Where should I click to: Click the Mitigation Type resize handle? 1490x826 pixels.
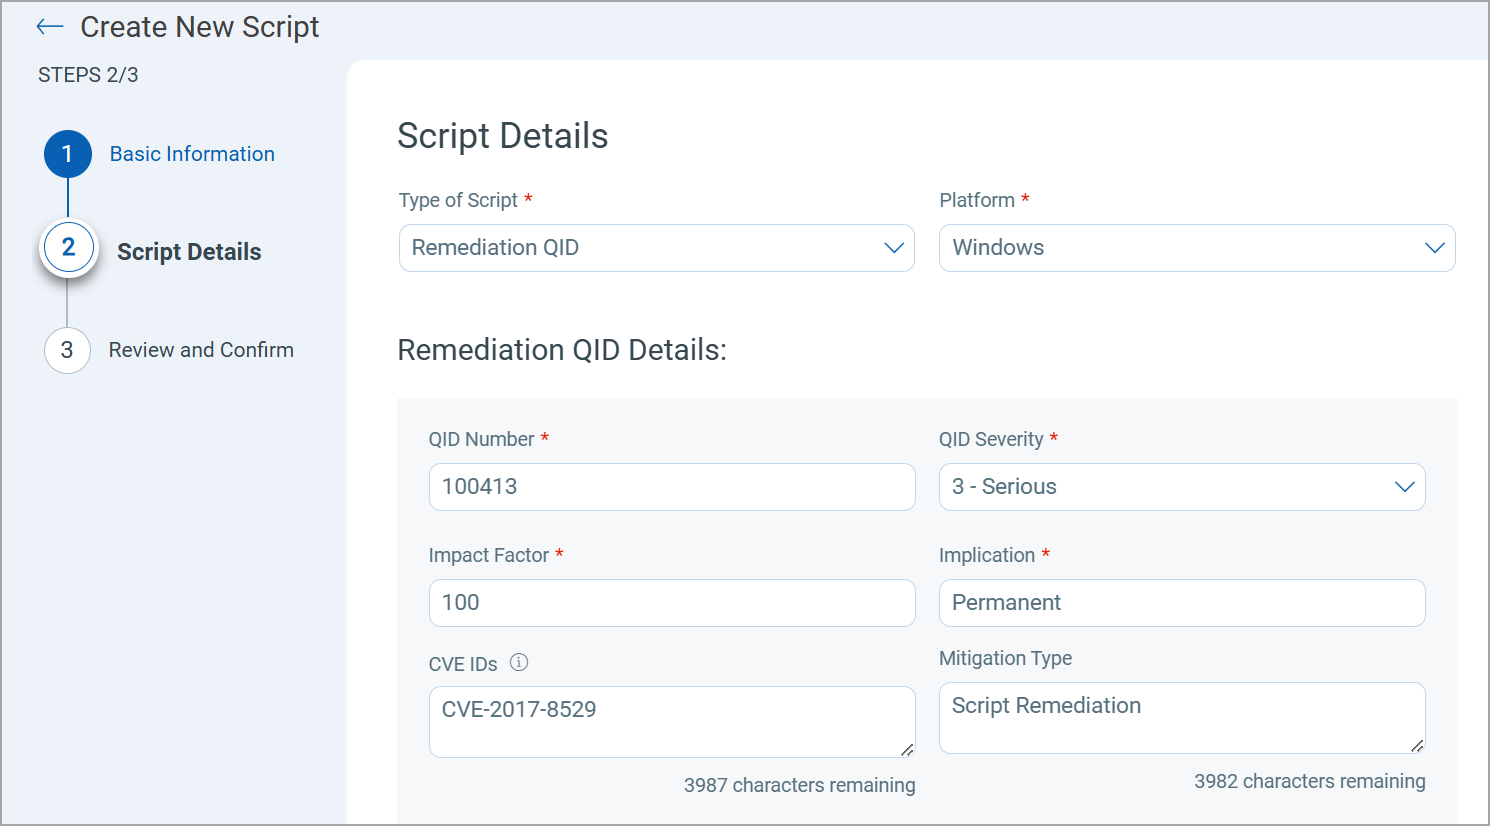click(1417, 745)
